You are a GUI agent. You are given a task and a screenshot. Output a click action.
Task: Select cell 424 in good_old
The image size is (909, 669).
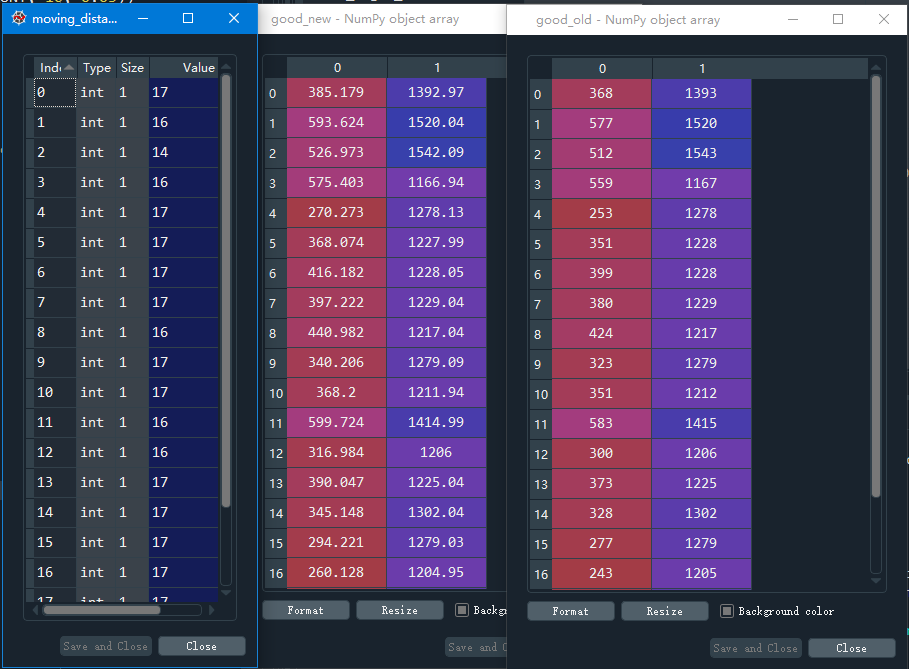(x=601, y=333)
